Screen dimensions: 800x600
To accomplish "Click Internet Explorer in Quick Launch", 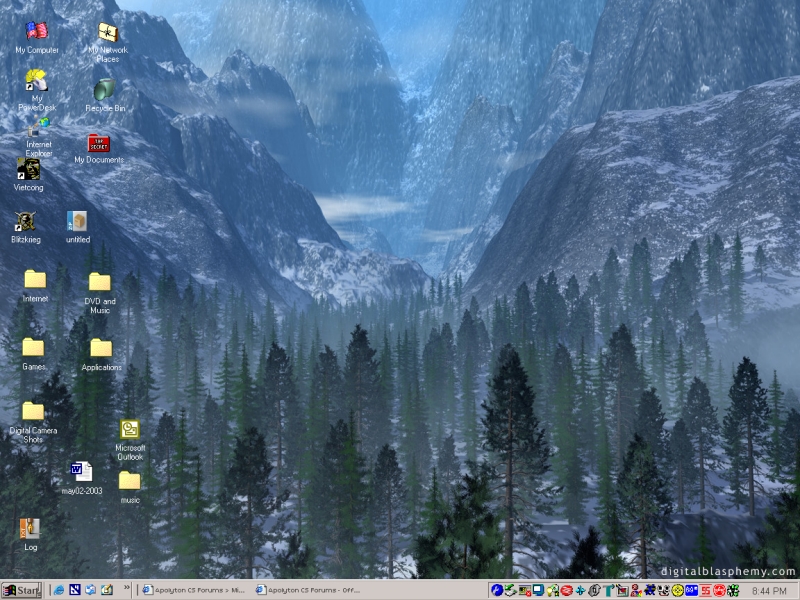I will pos(58,590).
